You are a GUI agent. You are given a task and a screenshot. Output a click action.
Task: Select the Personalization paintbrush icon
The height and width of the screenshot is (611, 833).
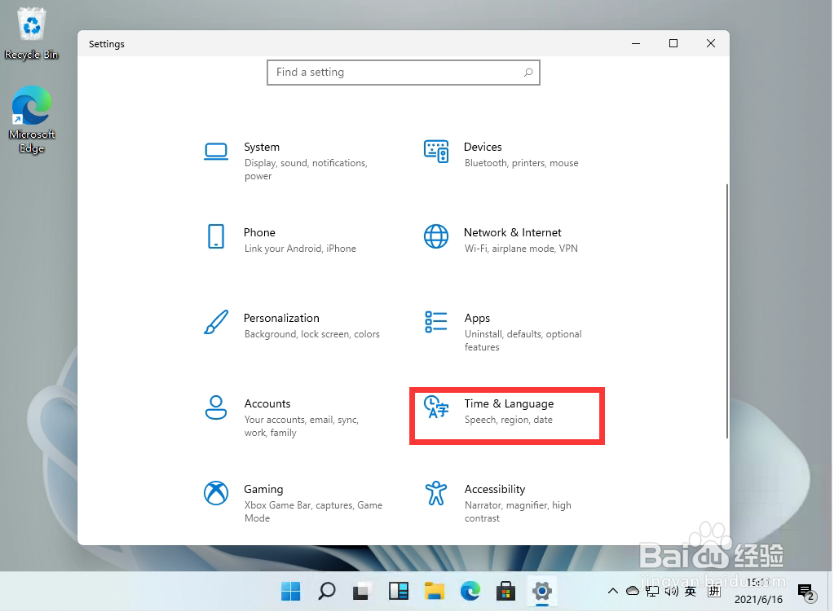pos(216,322)
